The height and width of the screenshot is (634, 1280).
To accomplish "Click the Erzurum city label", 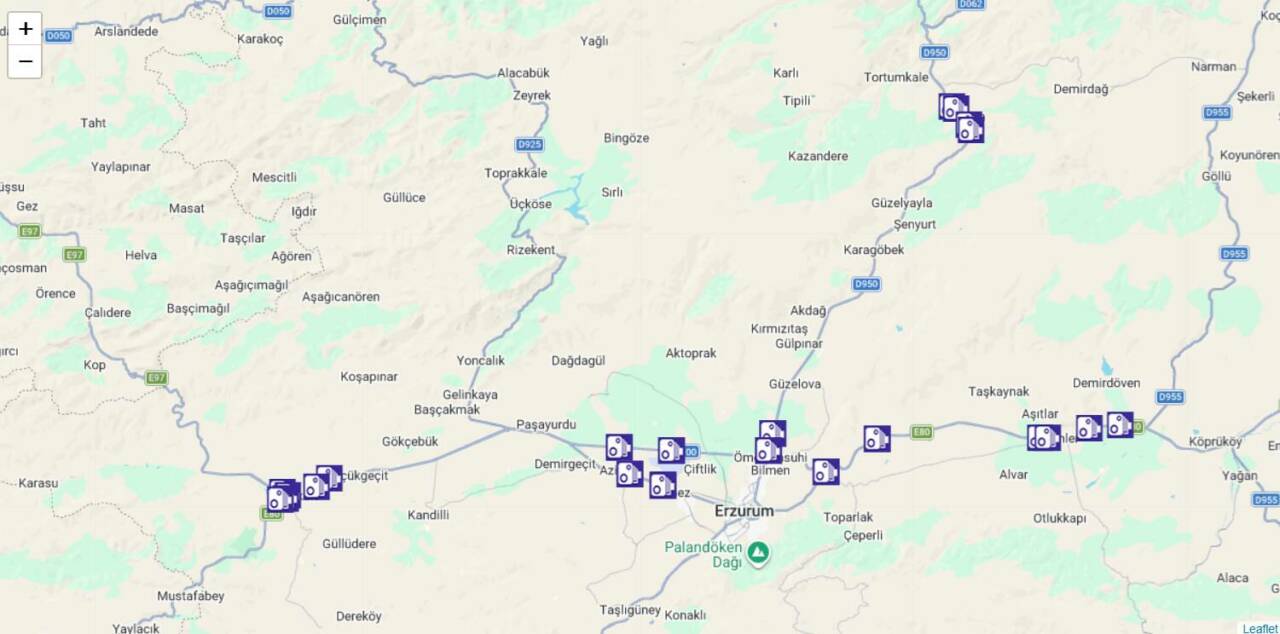I will point(744,511).
